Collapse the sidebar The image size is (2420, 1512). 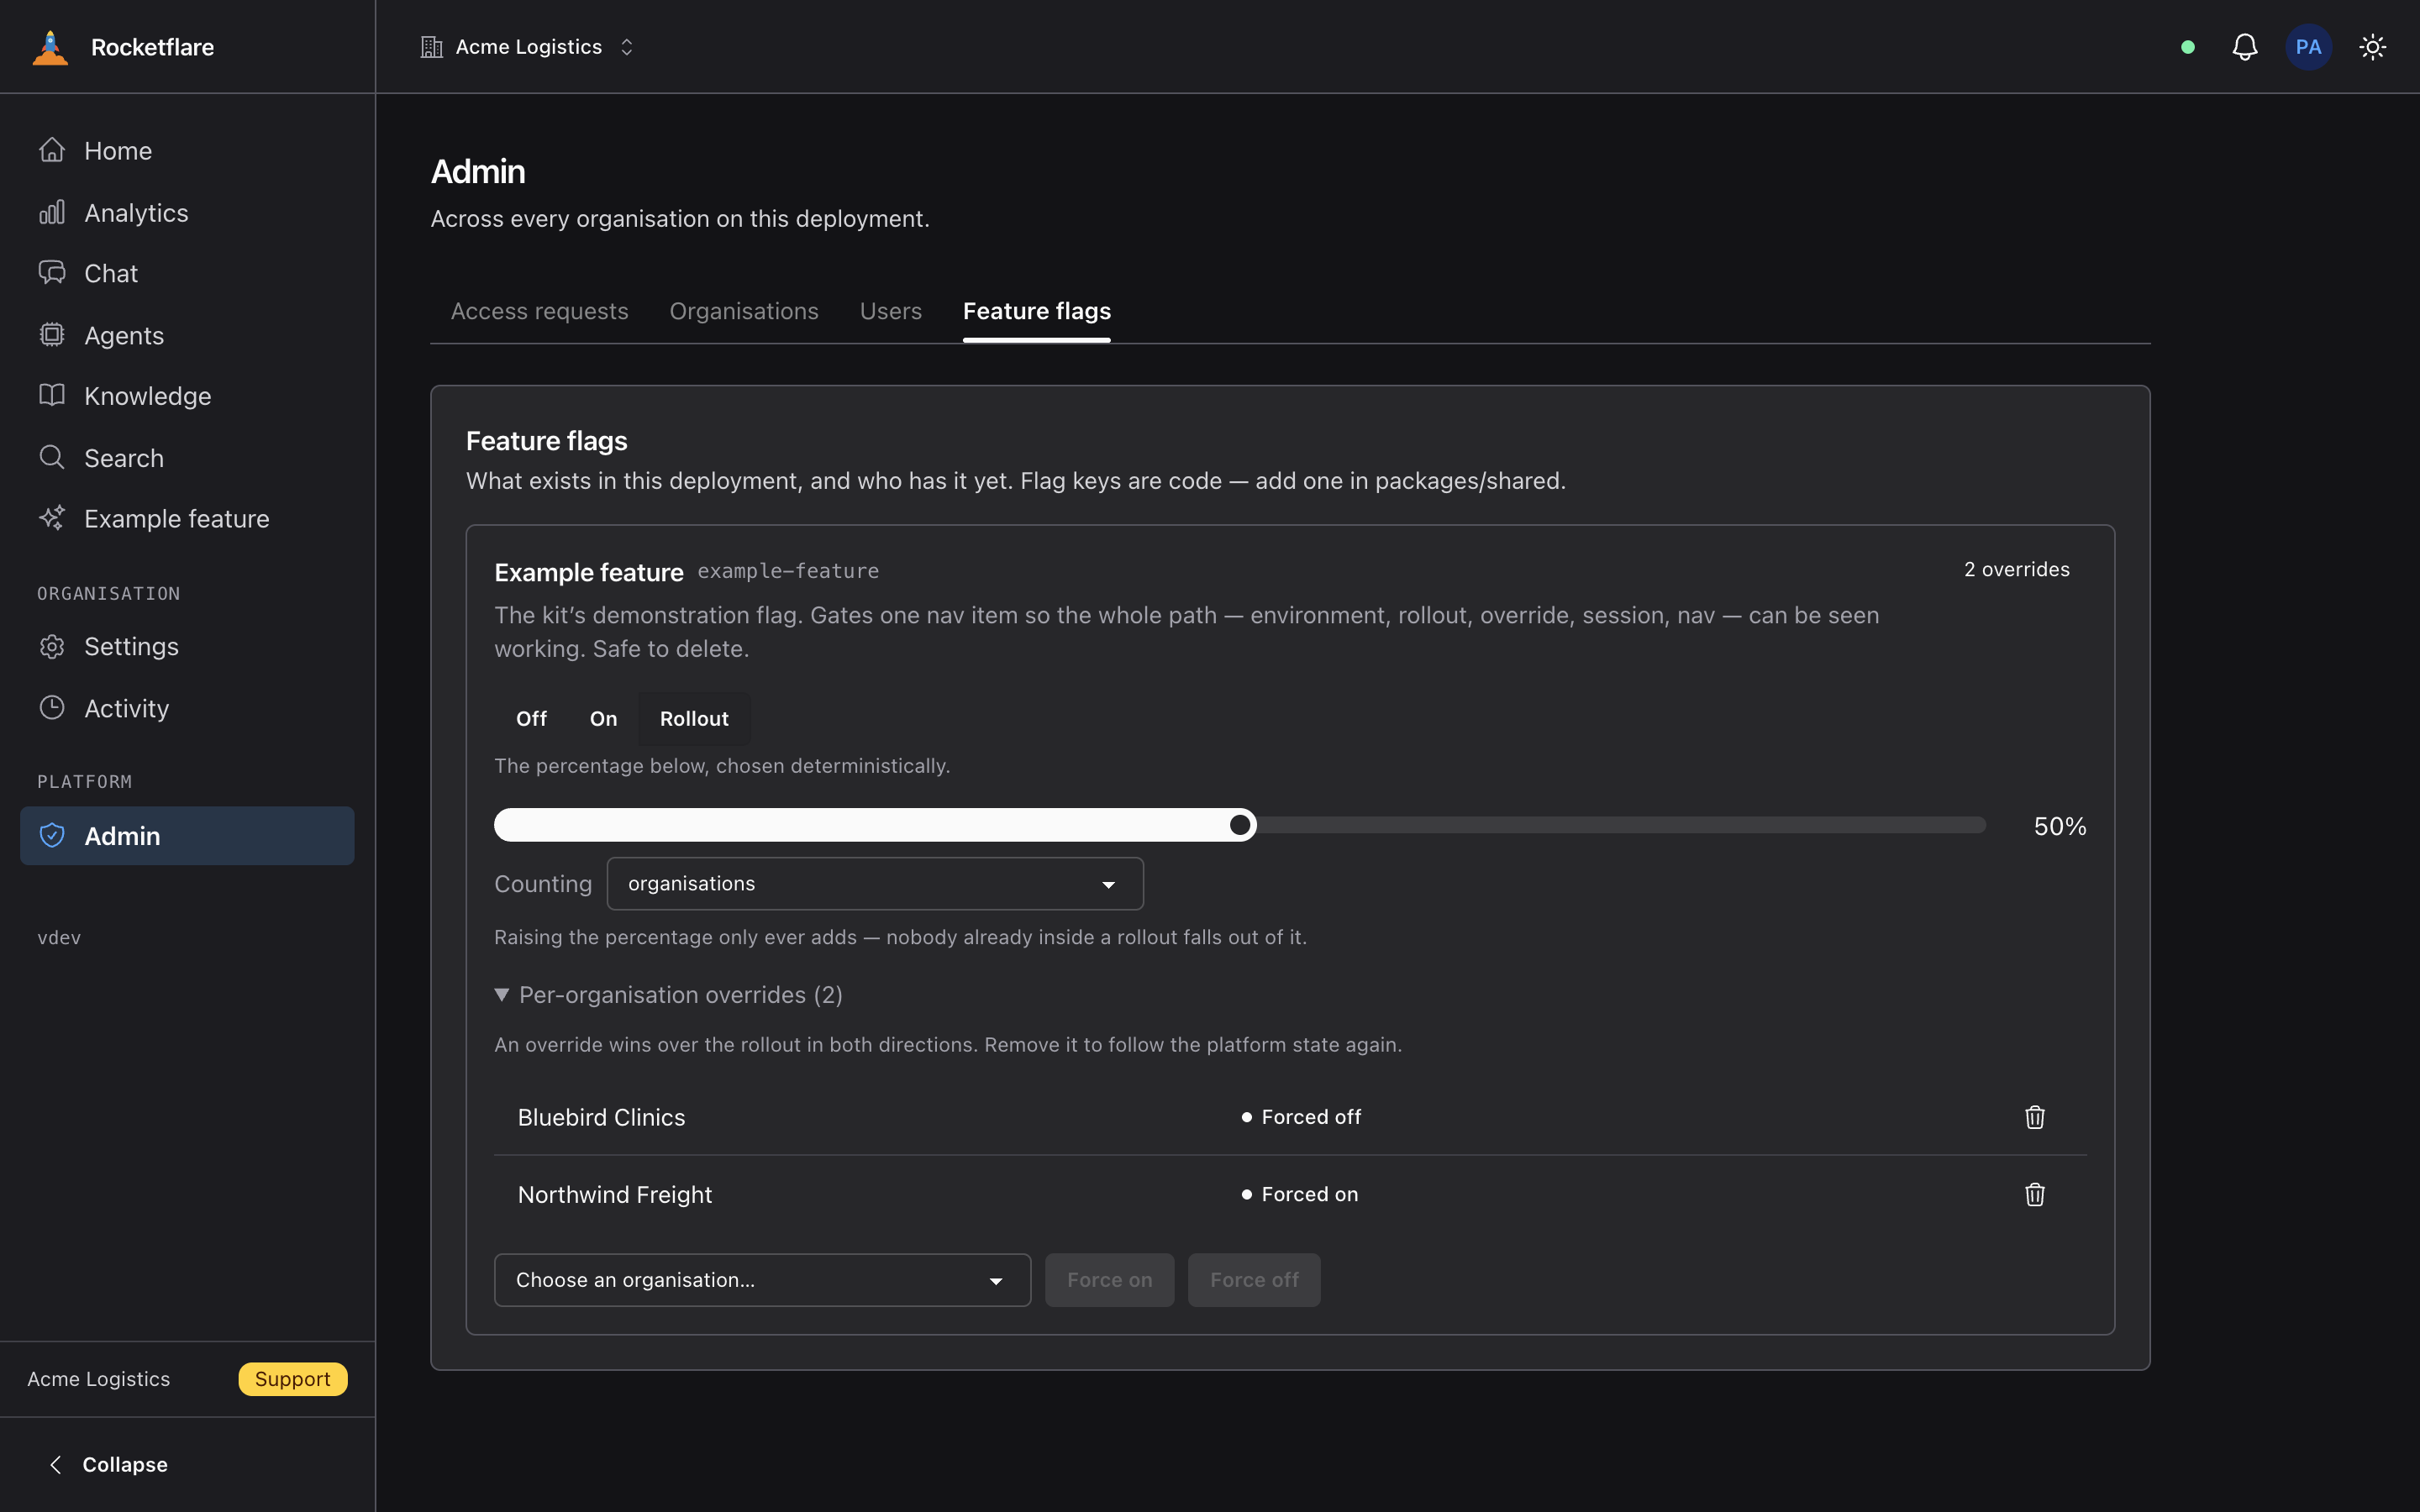[108, 1465]
